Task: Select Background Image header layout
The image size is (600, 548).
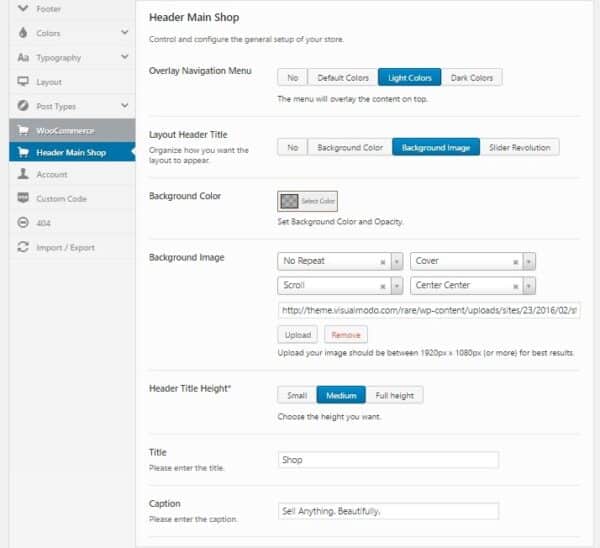Action: (436, 147)
